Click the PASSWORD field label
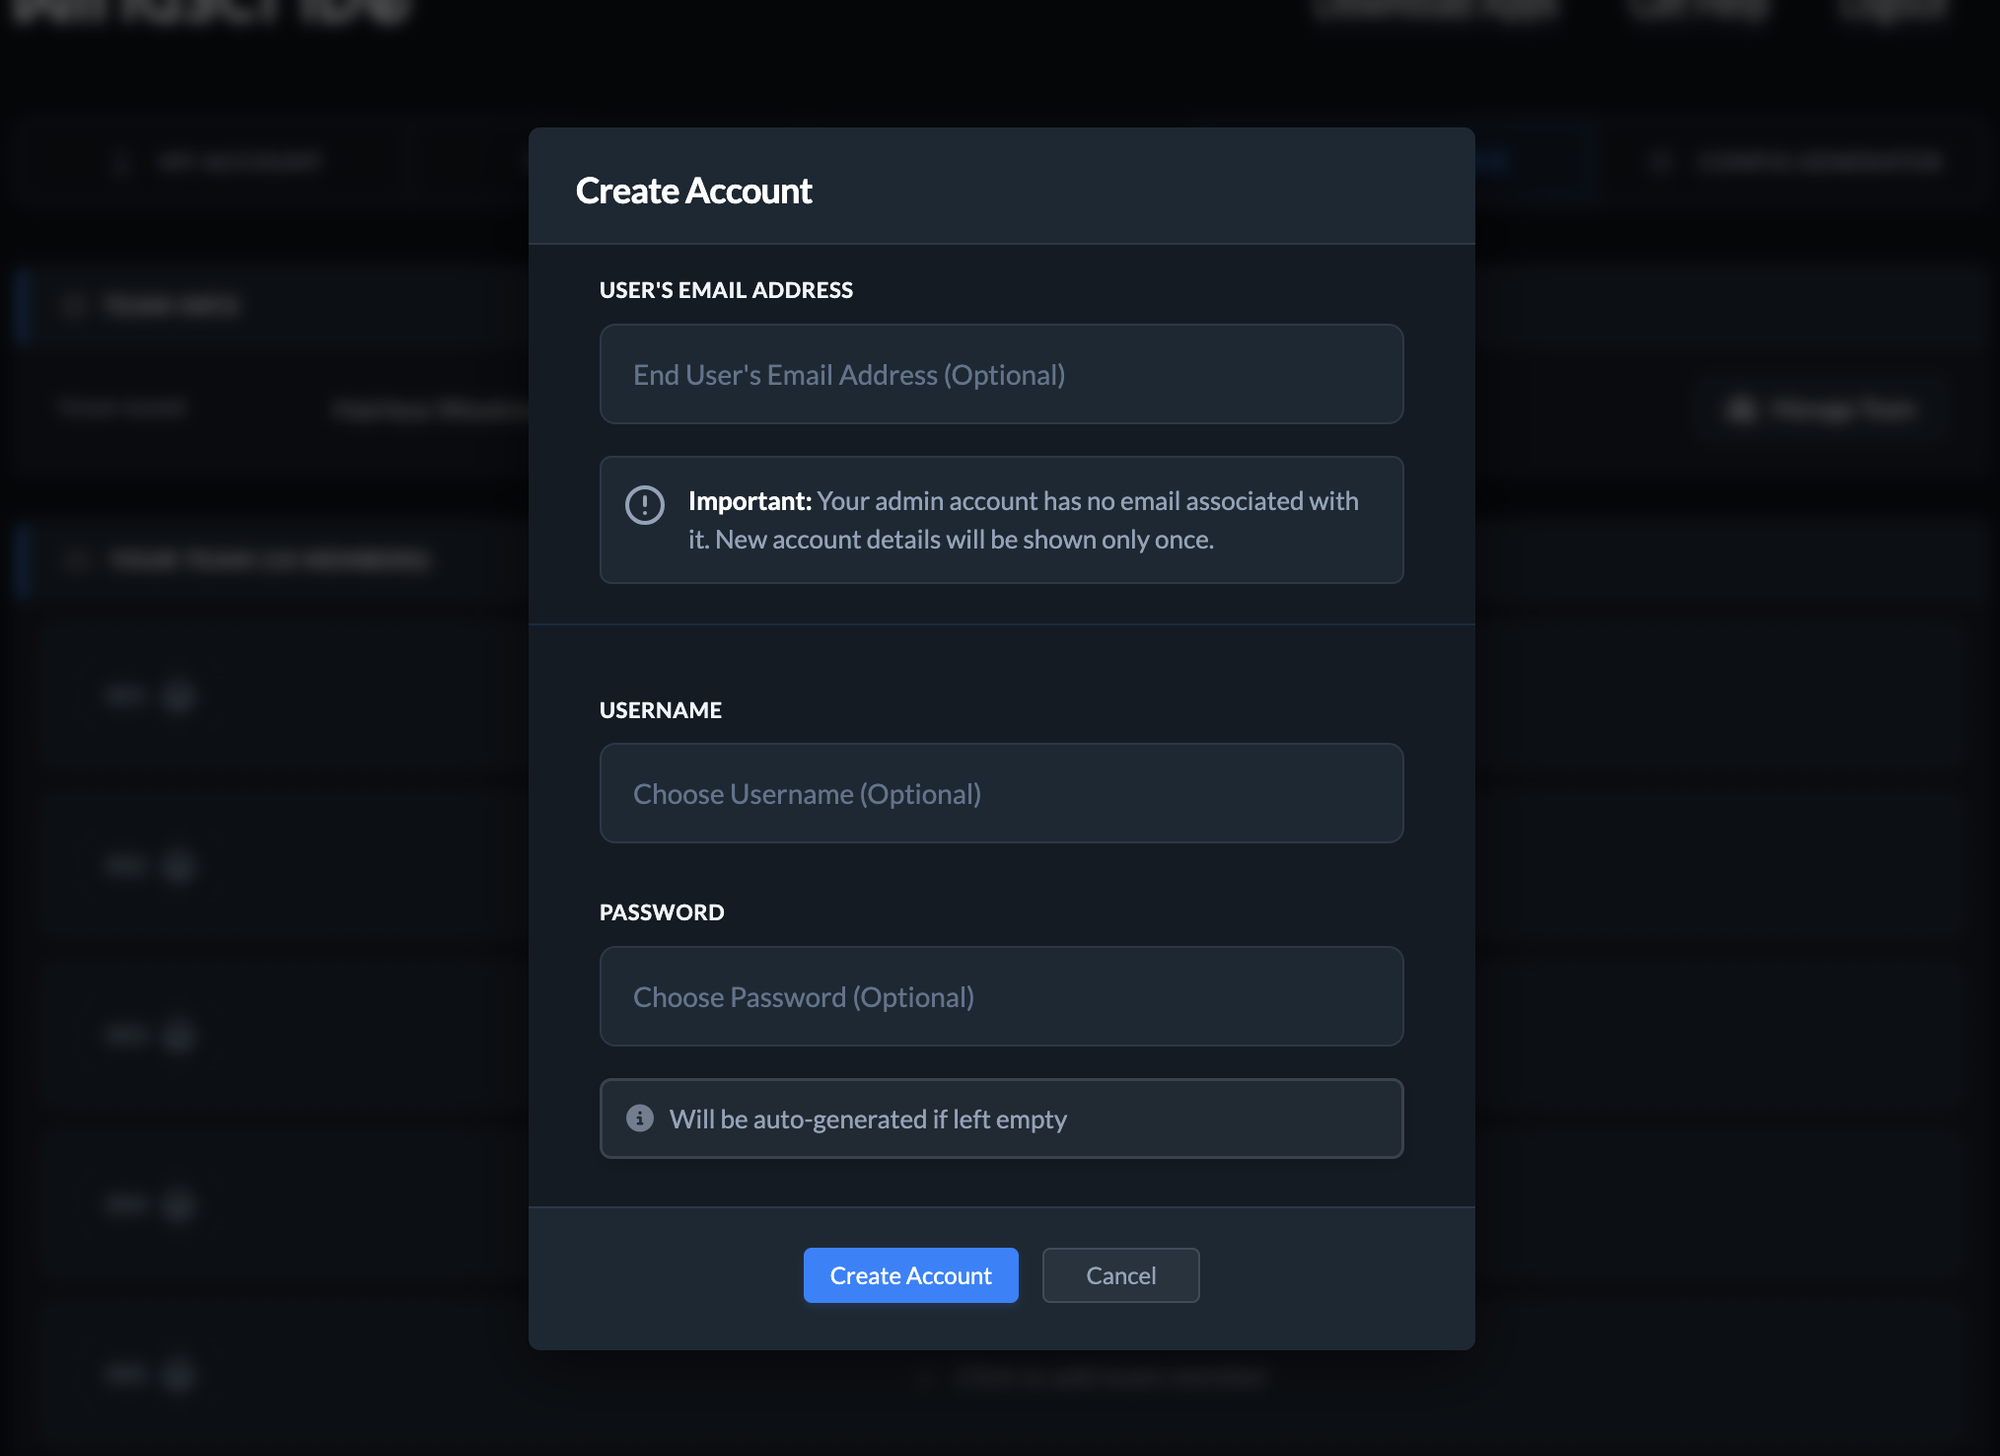The image size is (2000, 1456). (661, 912)
